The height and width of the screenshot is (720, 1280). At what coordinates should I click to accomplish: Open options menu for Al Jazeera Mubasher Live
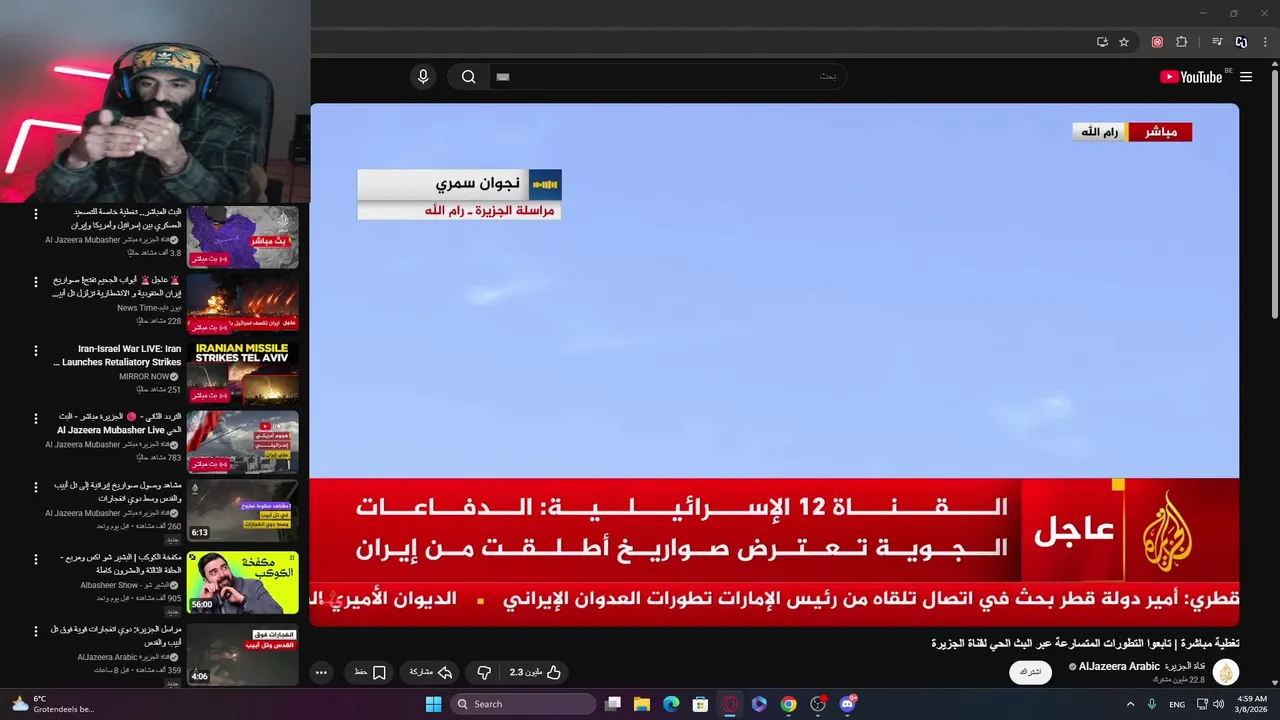coord(36,418)
